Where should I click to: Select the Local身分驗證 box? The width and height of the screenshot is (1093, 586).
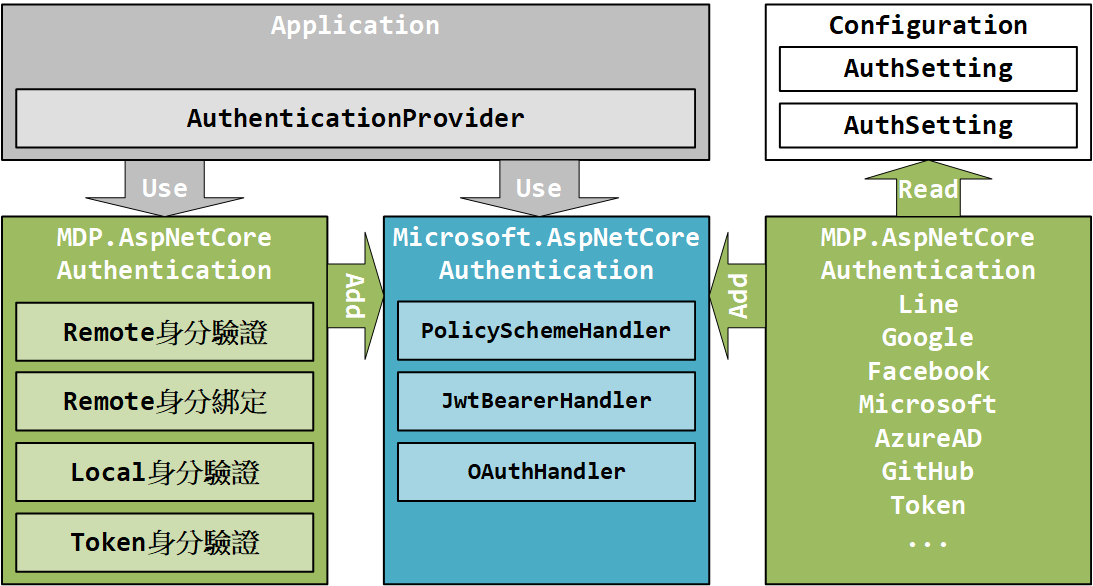point(165,472)
